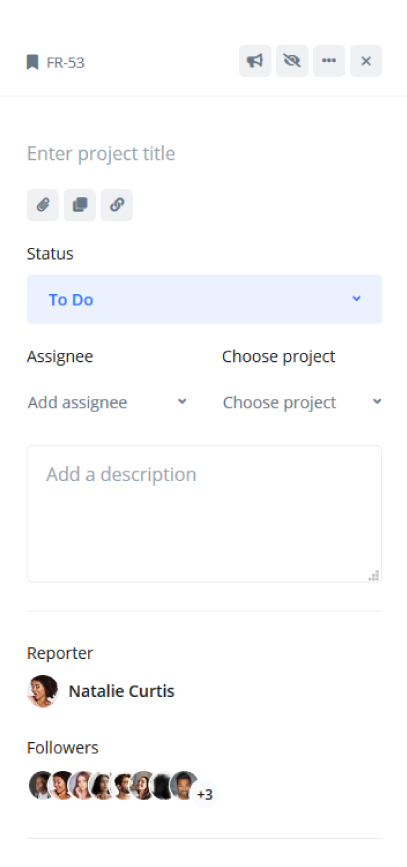Click the megaphone announce icon
Image resolution: width=407 pixels, height=867 pixels.
pyautogui.click(x=255, y=61)
